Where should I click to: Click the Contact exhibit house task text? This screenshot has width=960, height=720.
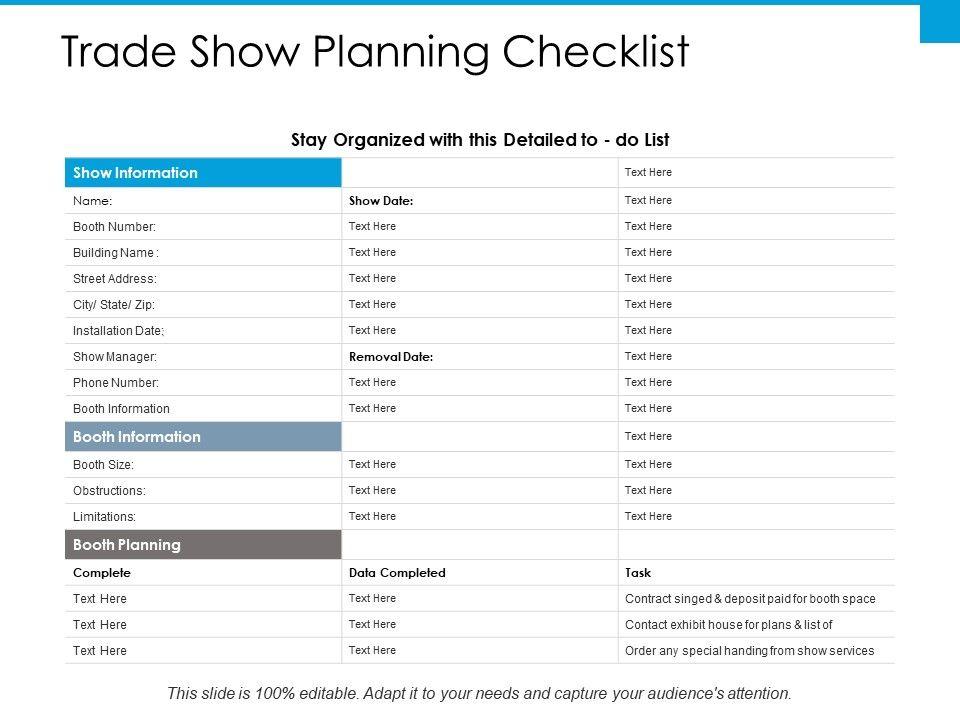728,625
